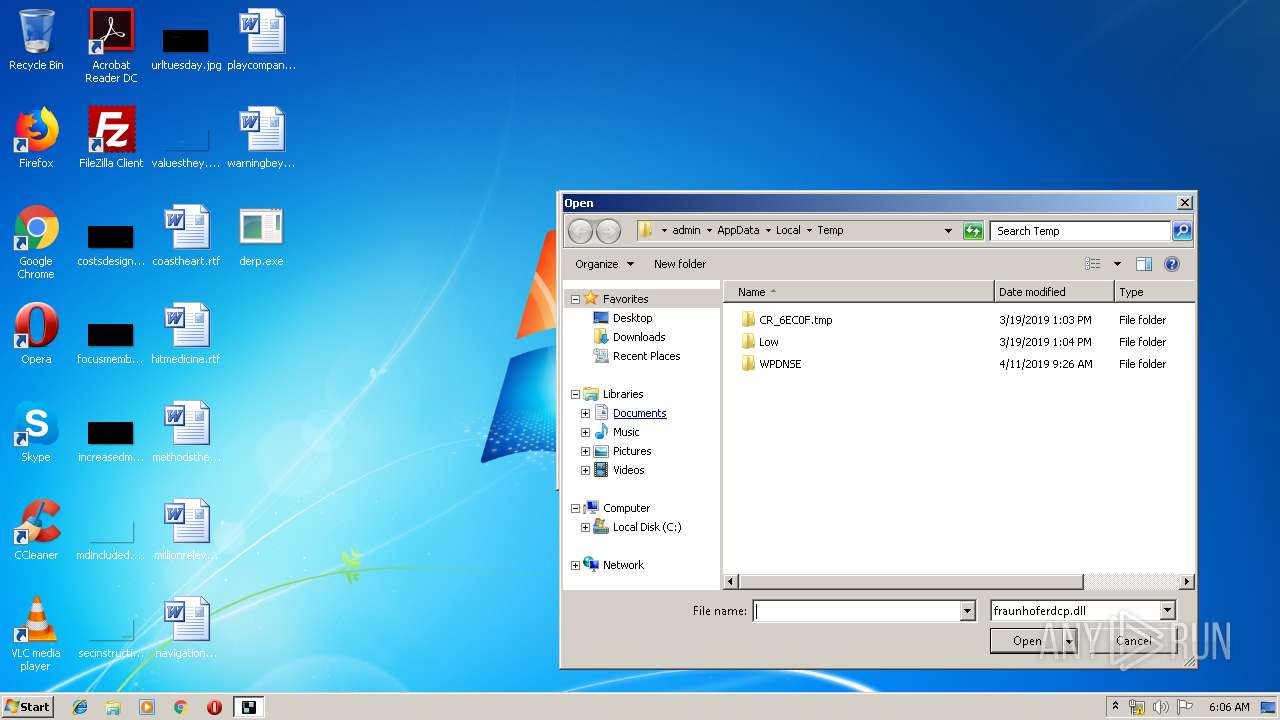The height and width of the screenshot is (720, 1280).
Task: Expand the Music library node
Action: pos(585,432)
